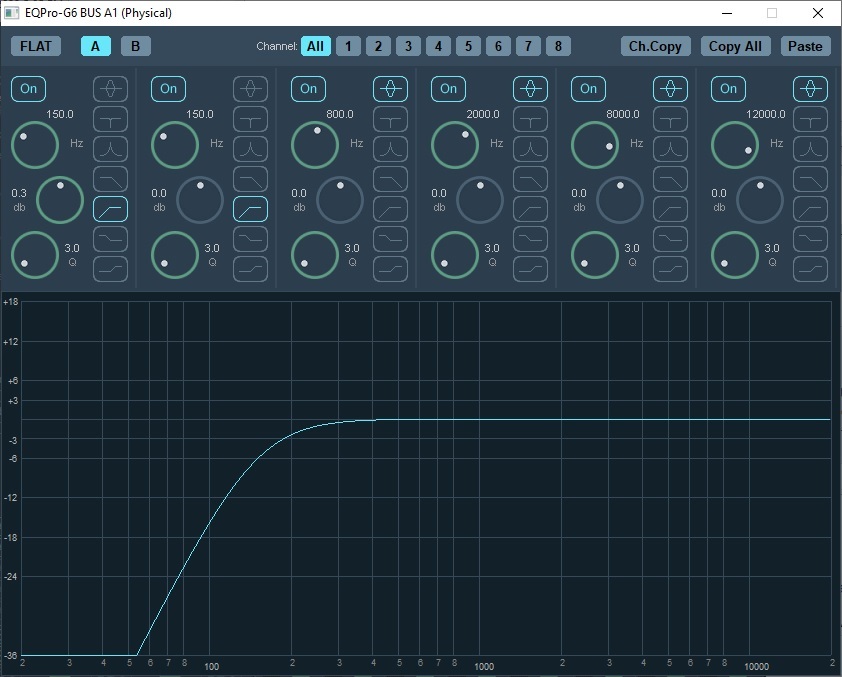The width and height of the screenshot is (842, 677).
Task: Toggle the On button for the first EQ band
Action: (x=28, y=89)
